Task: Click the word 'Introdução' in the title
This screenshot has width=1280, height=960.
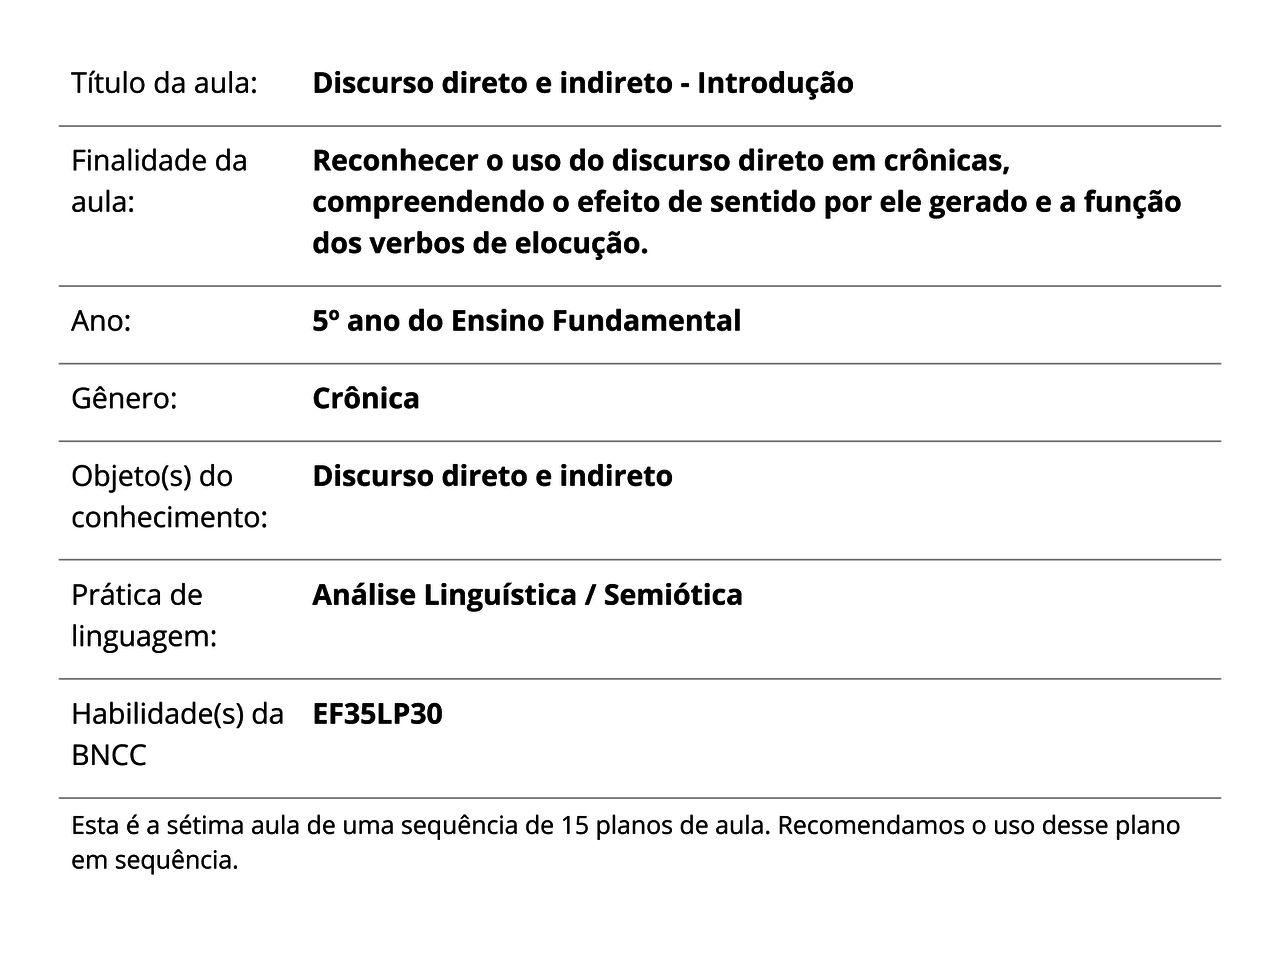Action: [775, 83]
